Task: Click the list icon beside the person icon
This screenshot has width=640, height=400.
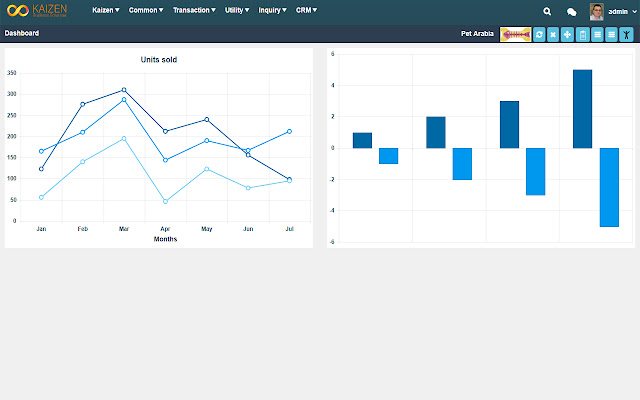Action: (611, 35)
